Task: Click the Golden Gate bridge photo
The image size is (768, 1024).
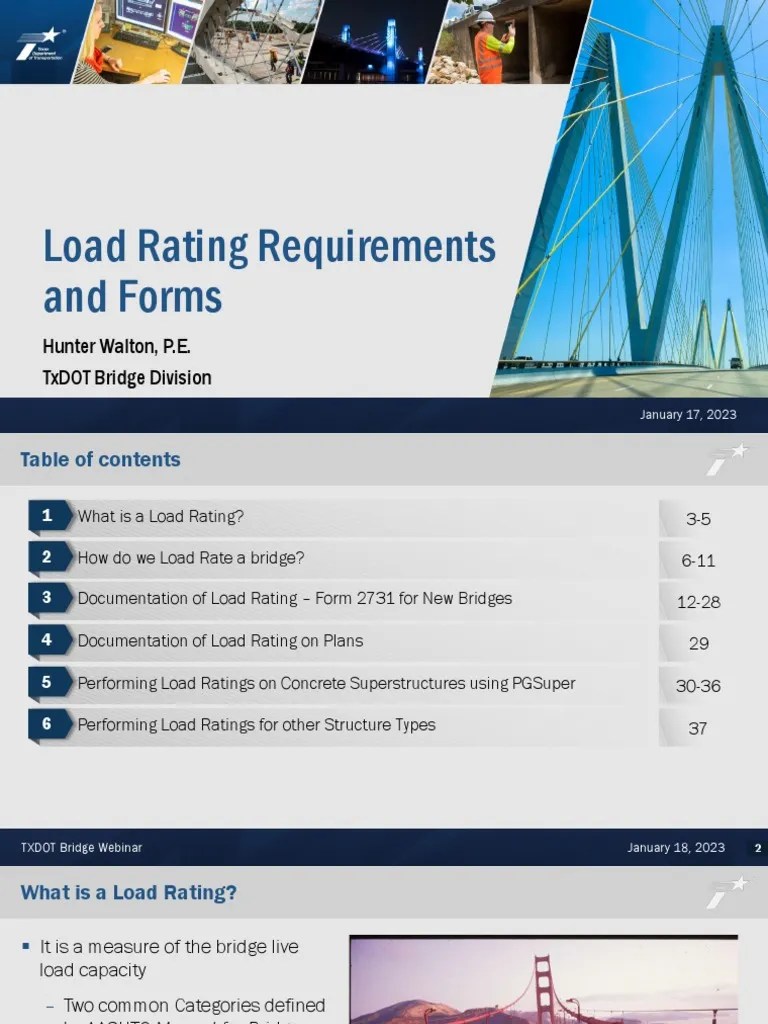Action: (x=543, y=980)
